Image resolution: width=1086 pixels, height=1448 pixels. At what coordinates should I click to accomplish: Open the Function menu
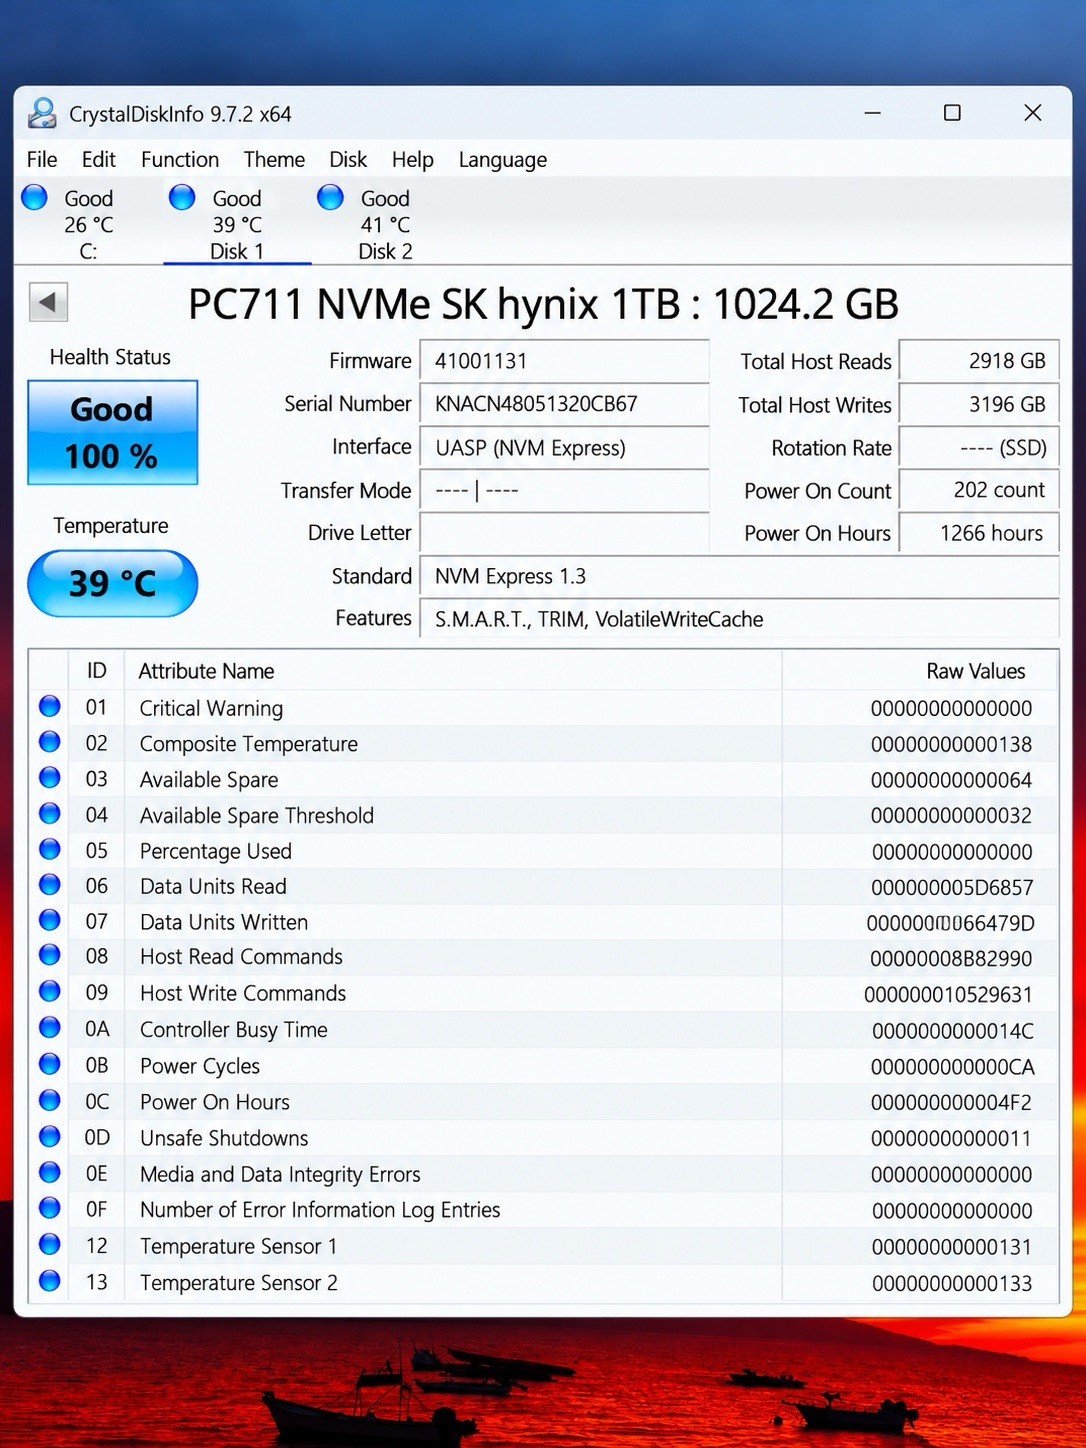[180, 160]
